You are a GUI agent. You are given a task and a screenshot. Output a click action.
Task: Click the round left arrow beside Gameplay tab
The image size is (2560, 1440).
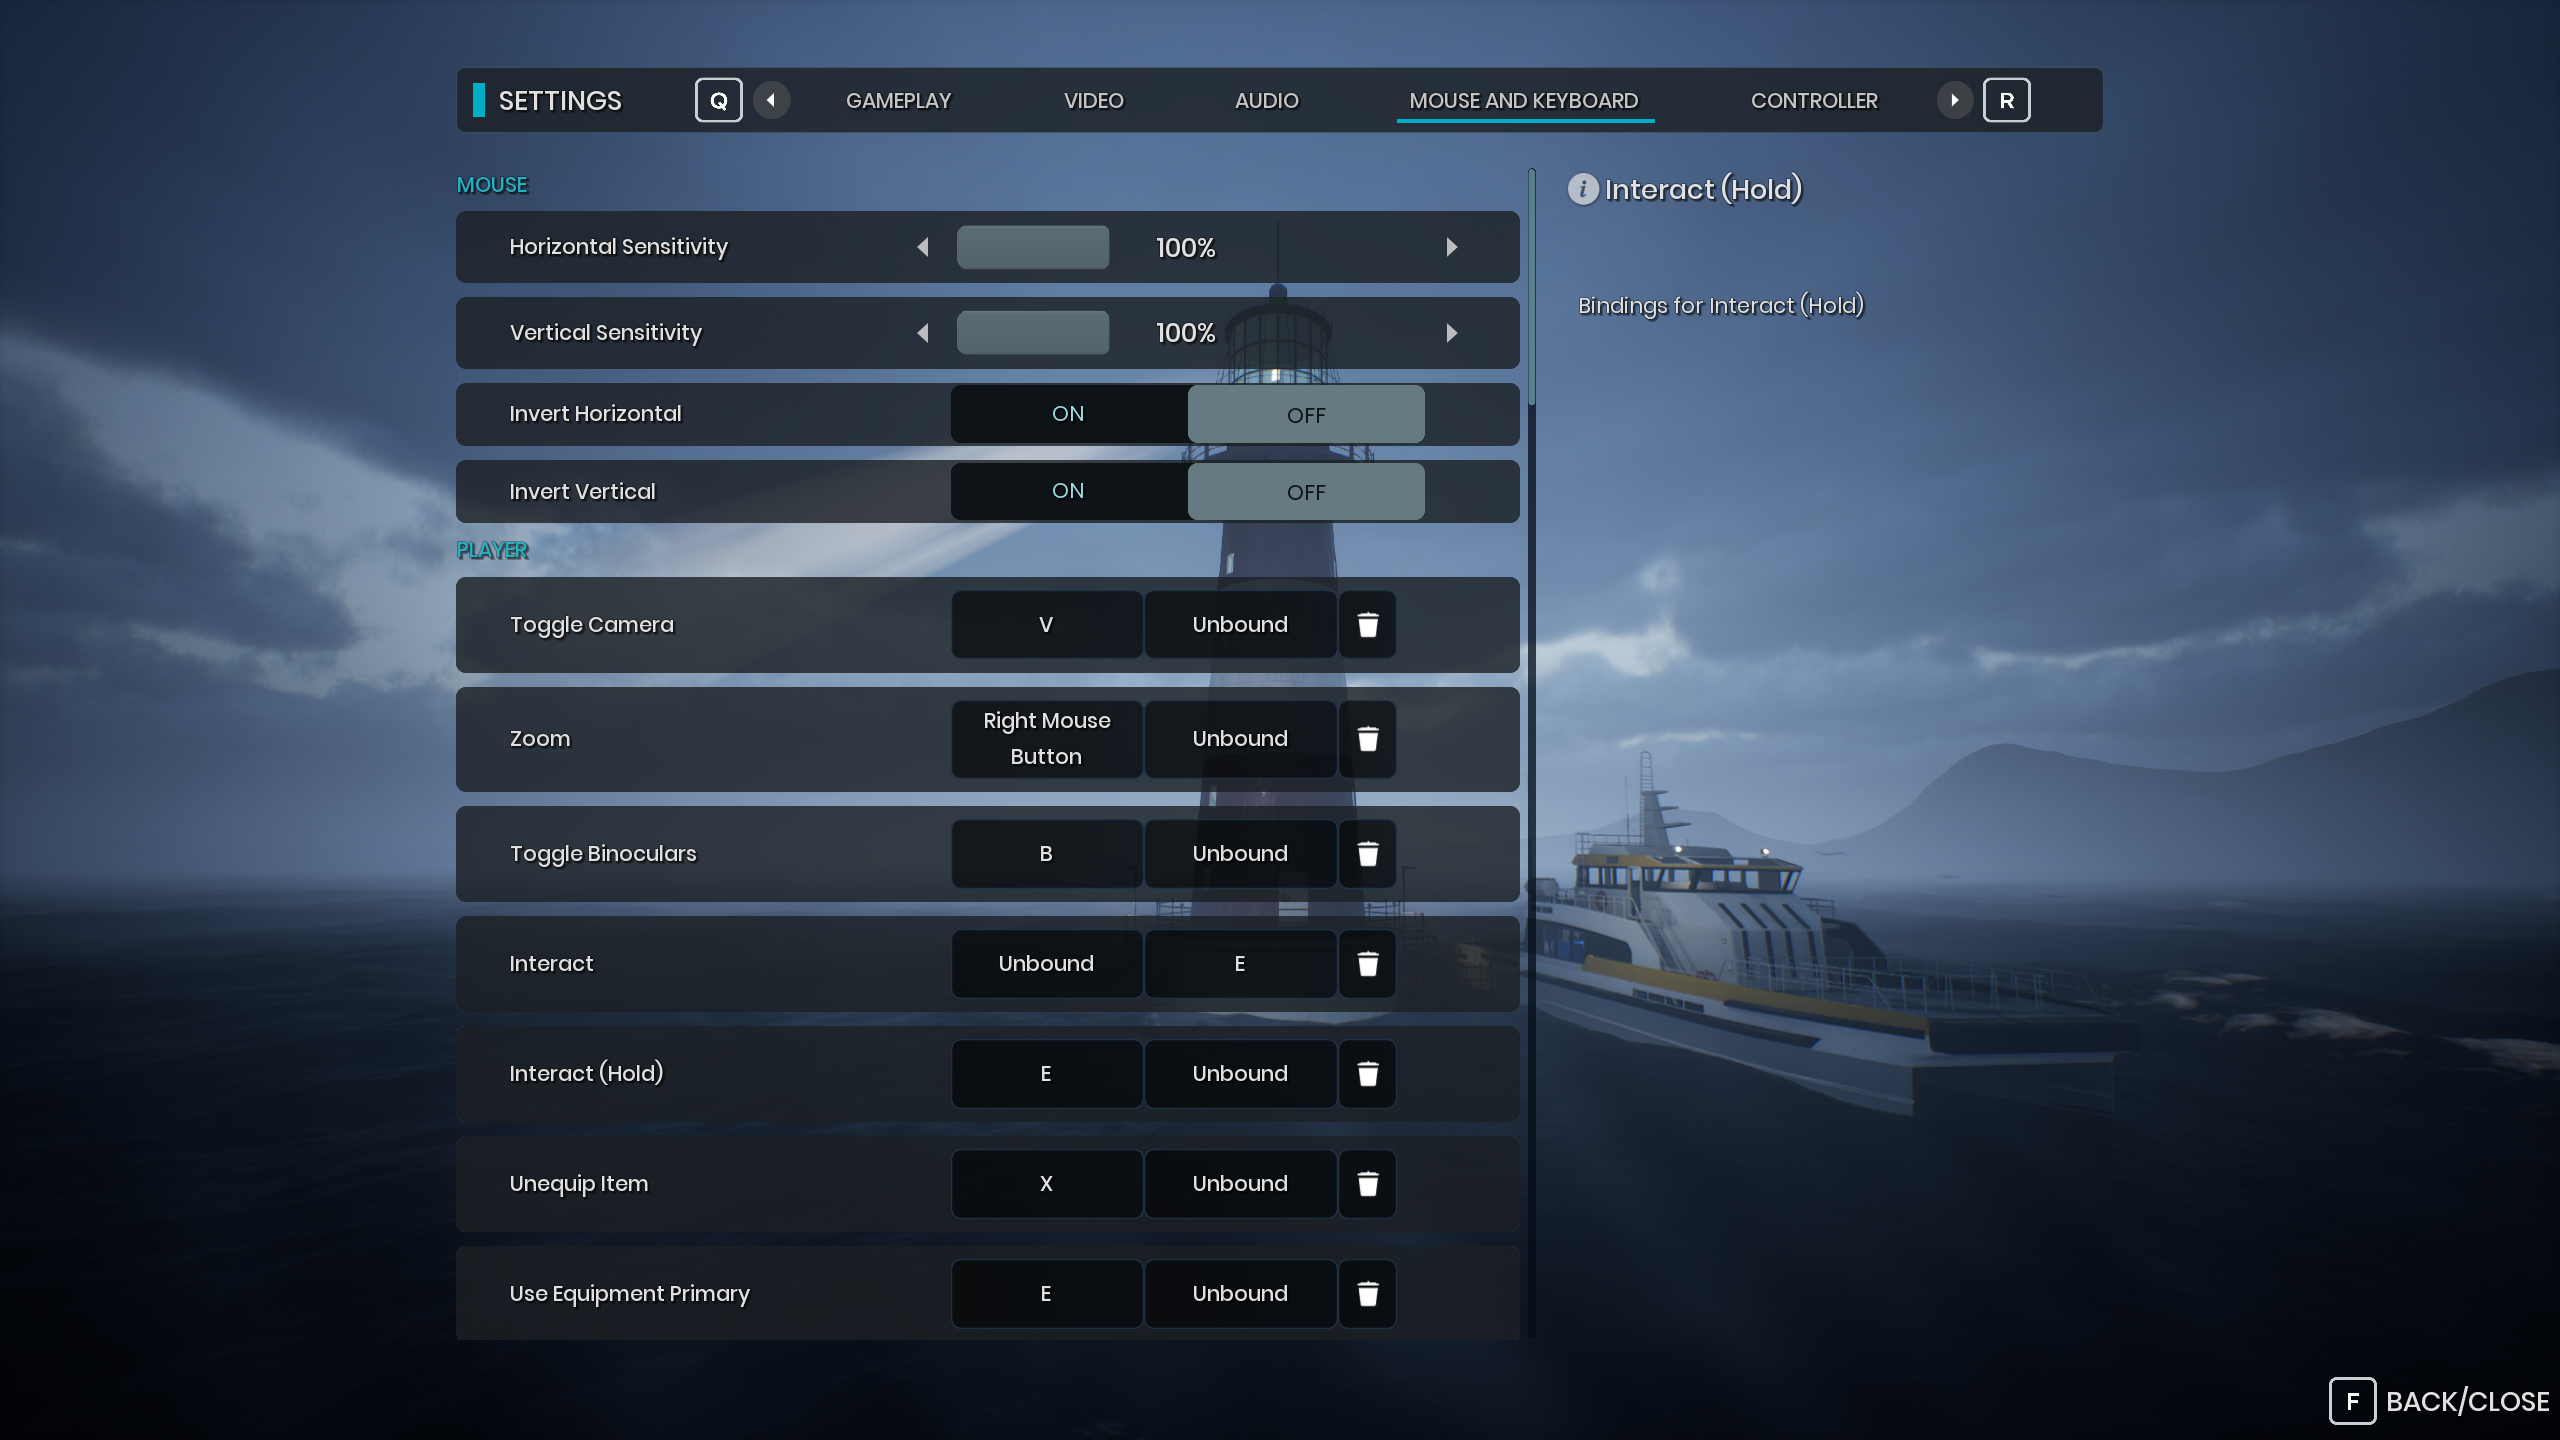coord(771,100)
